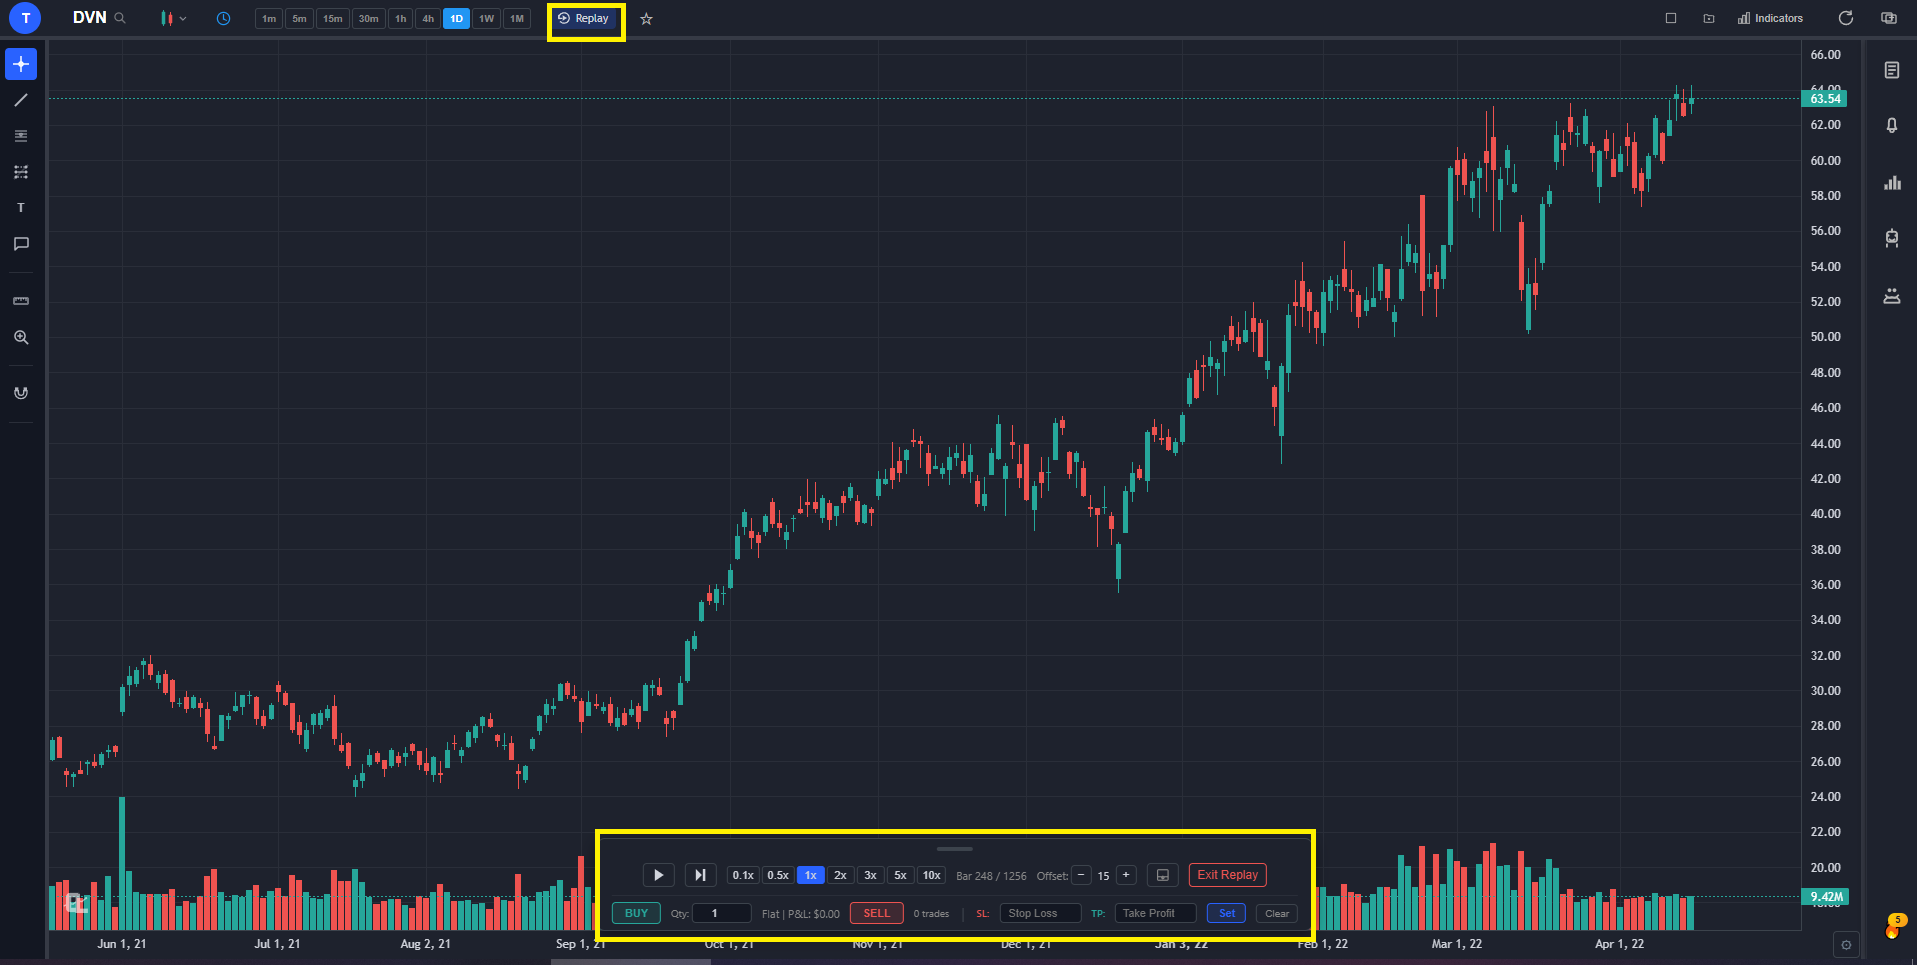The height and width of the screenshot is (965, 1917).
Task: Open the candlestick chart type dropdown
Action: 173,18
